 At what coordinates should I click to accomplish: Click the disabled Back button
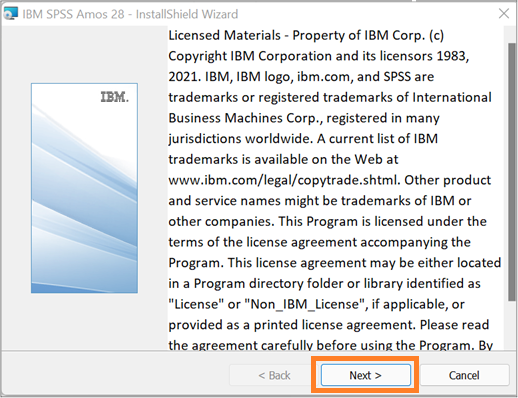click(274, 375)
